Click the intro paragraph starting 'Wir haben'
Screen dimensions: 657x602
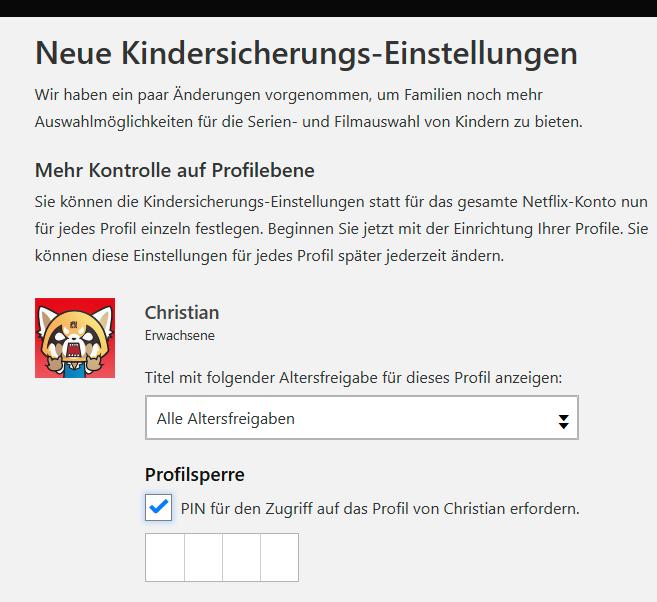[308, 108]
